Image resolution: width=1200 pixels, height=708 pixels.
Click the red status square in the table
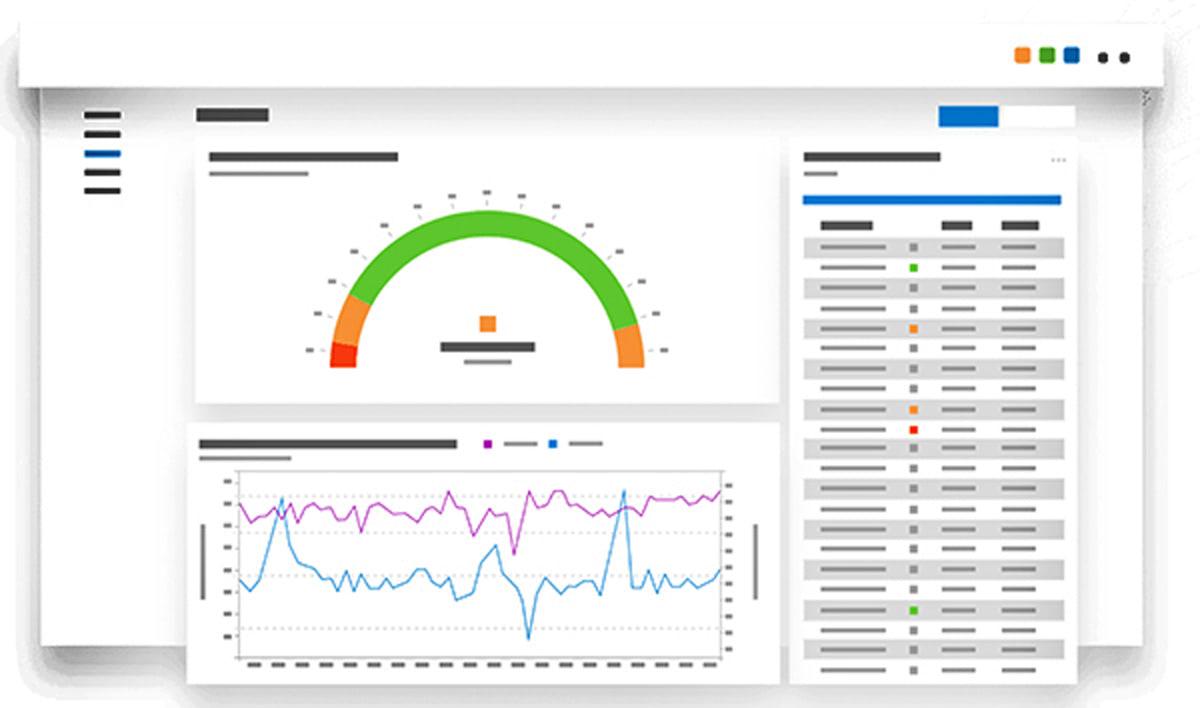[913, 429]
